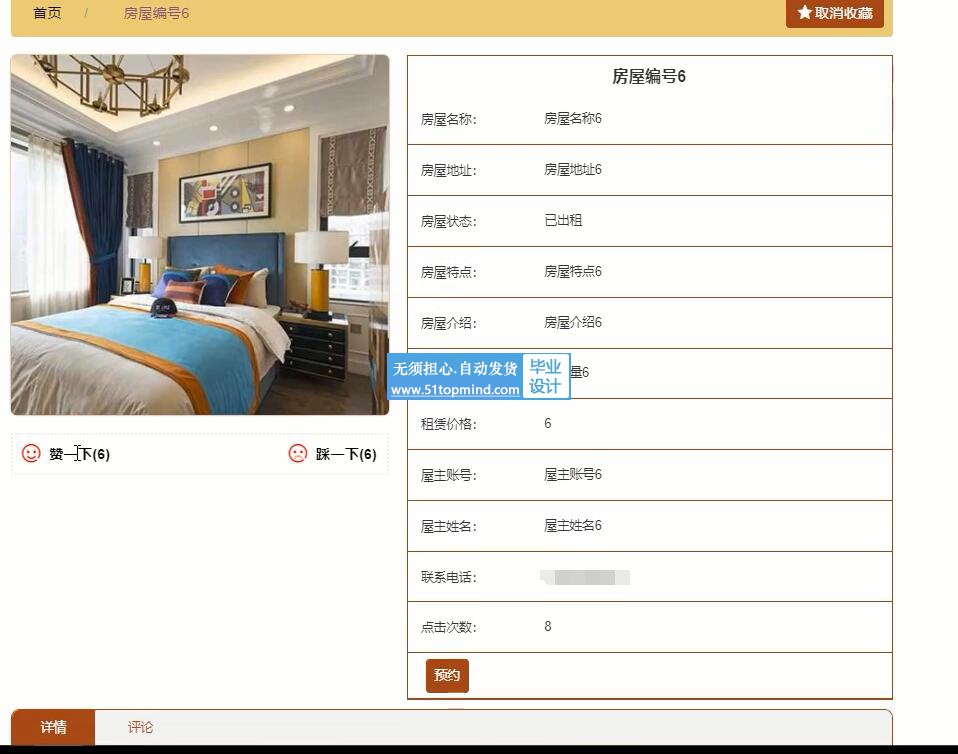Click the 房屋编号6 breadcrumb item
The height and width of the screenshot is (754, 958).
pyautogui.click(x=156, y=13)
